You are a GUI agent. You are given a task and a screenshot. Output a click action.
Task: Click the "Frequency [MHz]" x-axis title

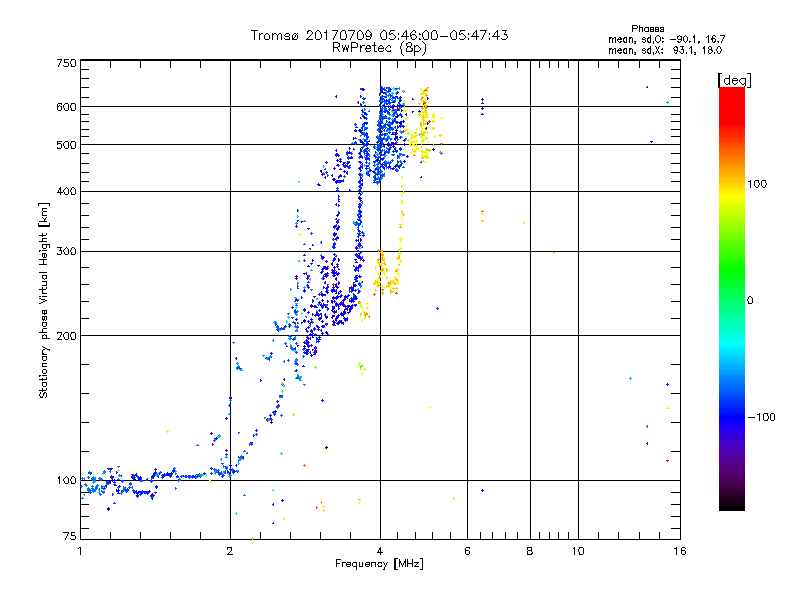pos(379,564)
